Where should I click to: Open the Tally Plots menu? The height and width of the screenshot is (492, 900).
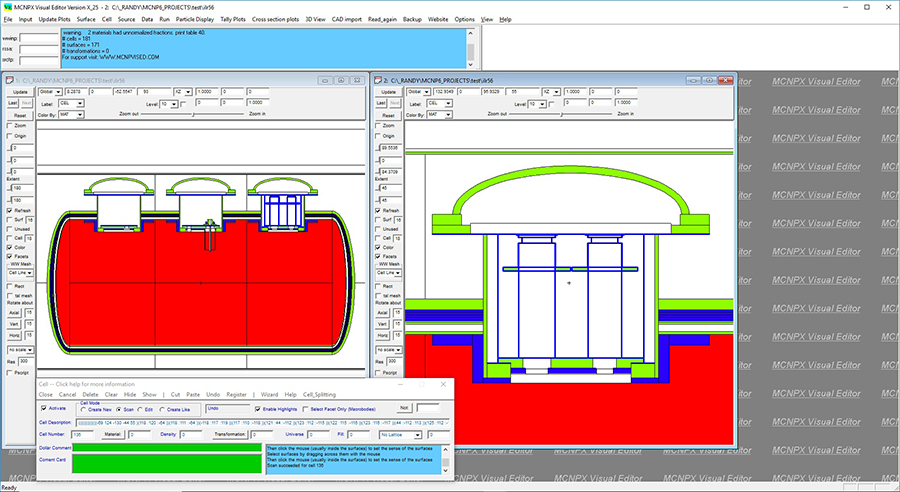[233, 19]
